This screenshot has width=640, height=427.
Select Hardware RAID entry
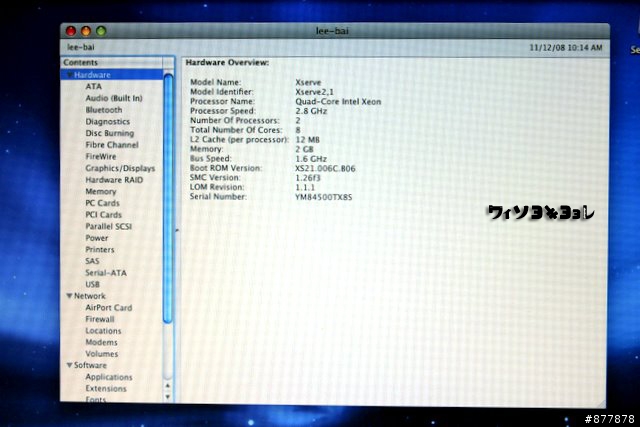pyautogui.click(x=114, y=180)
